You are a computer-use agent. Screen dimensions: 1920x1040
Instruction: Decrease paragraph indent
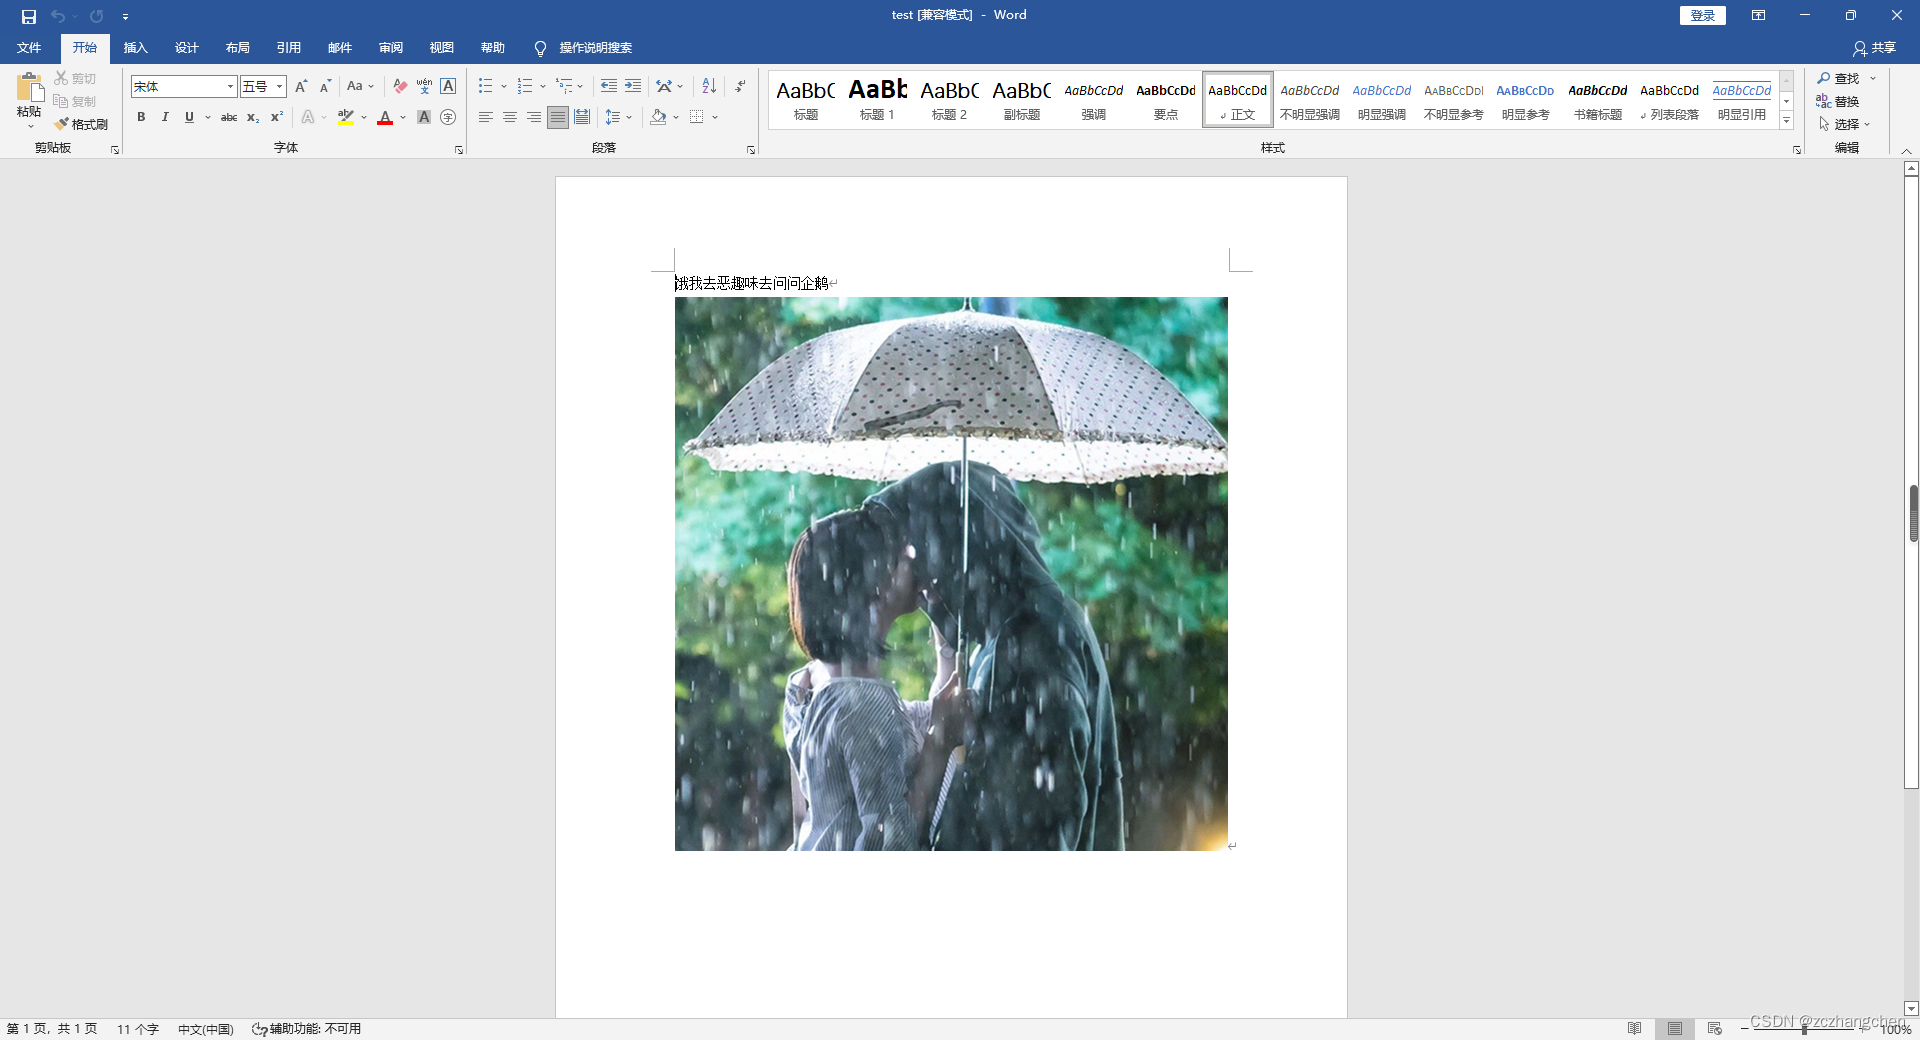pos(608,87)
